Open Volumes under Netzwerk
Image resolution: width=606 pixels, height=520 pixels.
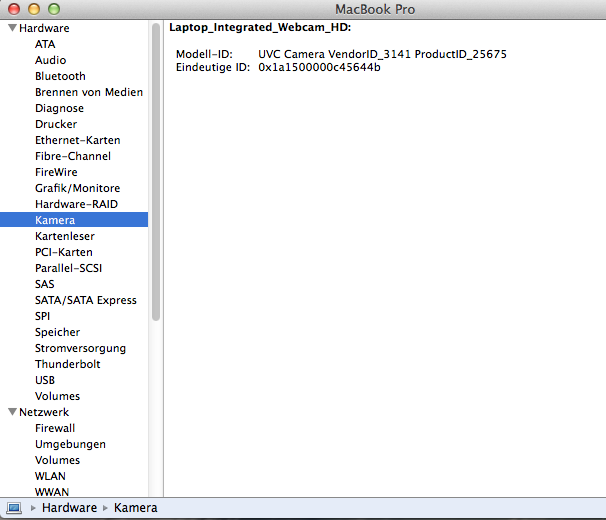tap(57, 460)
